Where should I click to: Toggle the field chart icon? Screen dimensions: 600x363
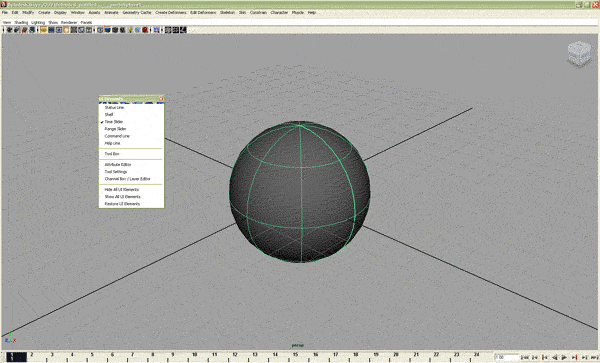(x=74, y=29)
